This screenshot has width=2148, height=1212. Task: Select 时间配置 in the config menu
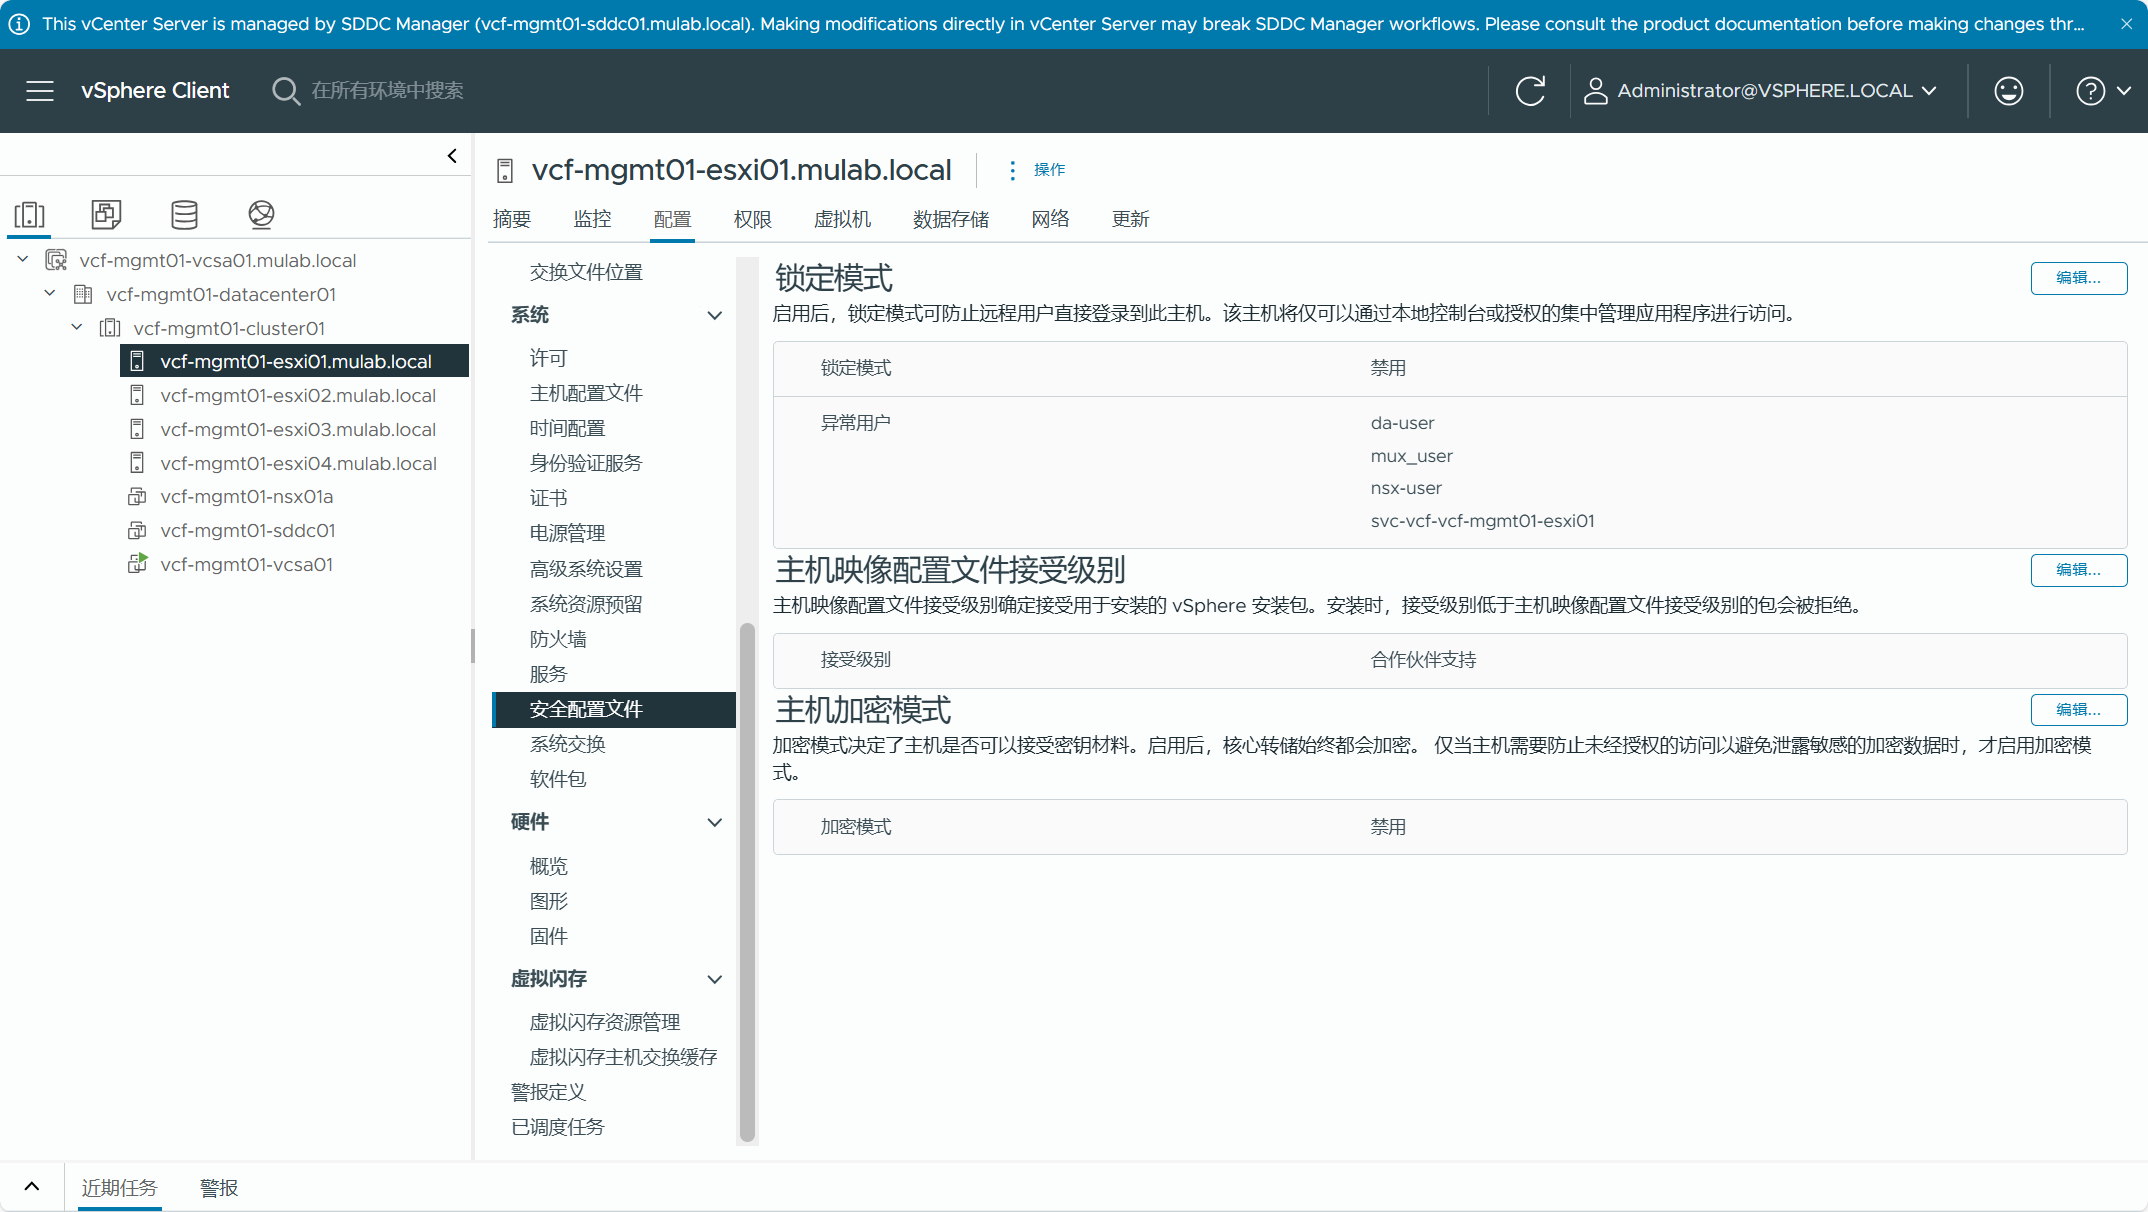(567, 429)
